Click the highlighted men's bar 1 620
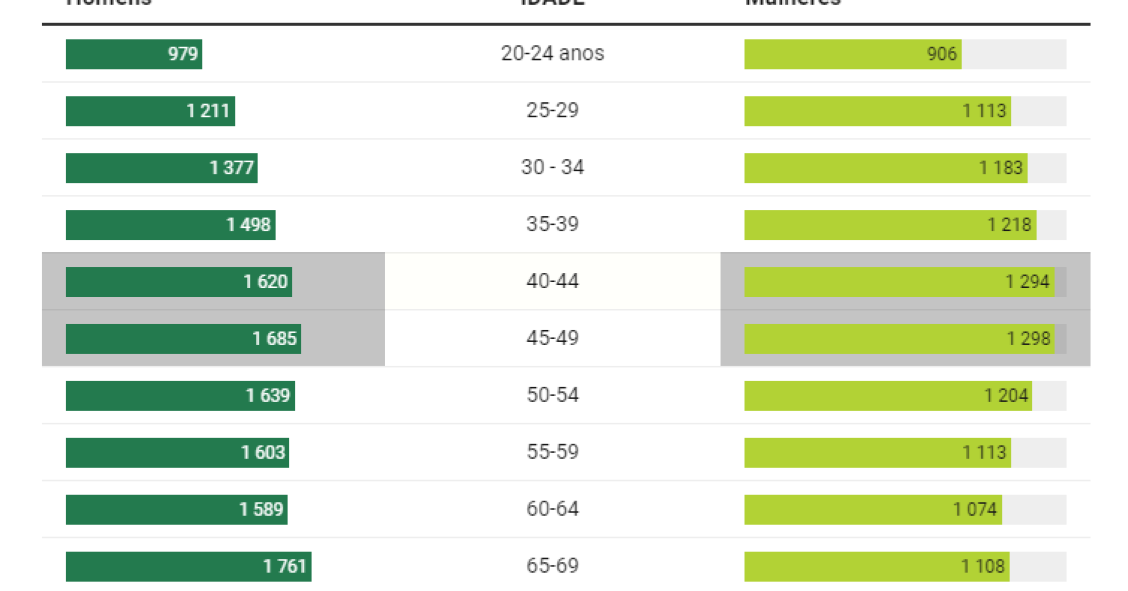The height and width of the screenshot is (591, 1128). (x=179, y=282)
